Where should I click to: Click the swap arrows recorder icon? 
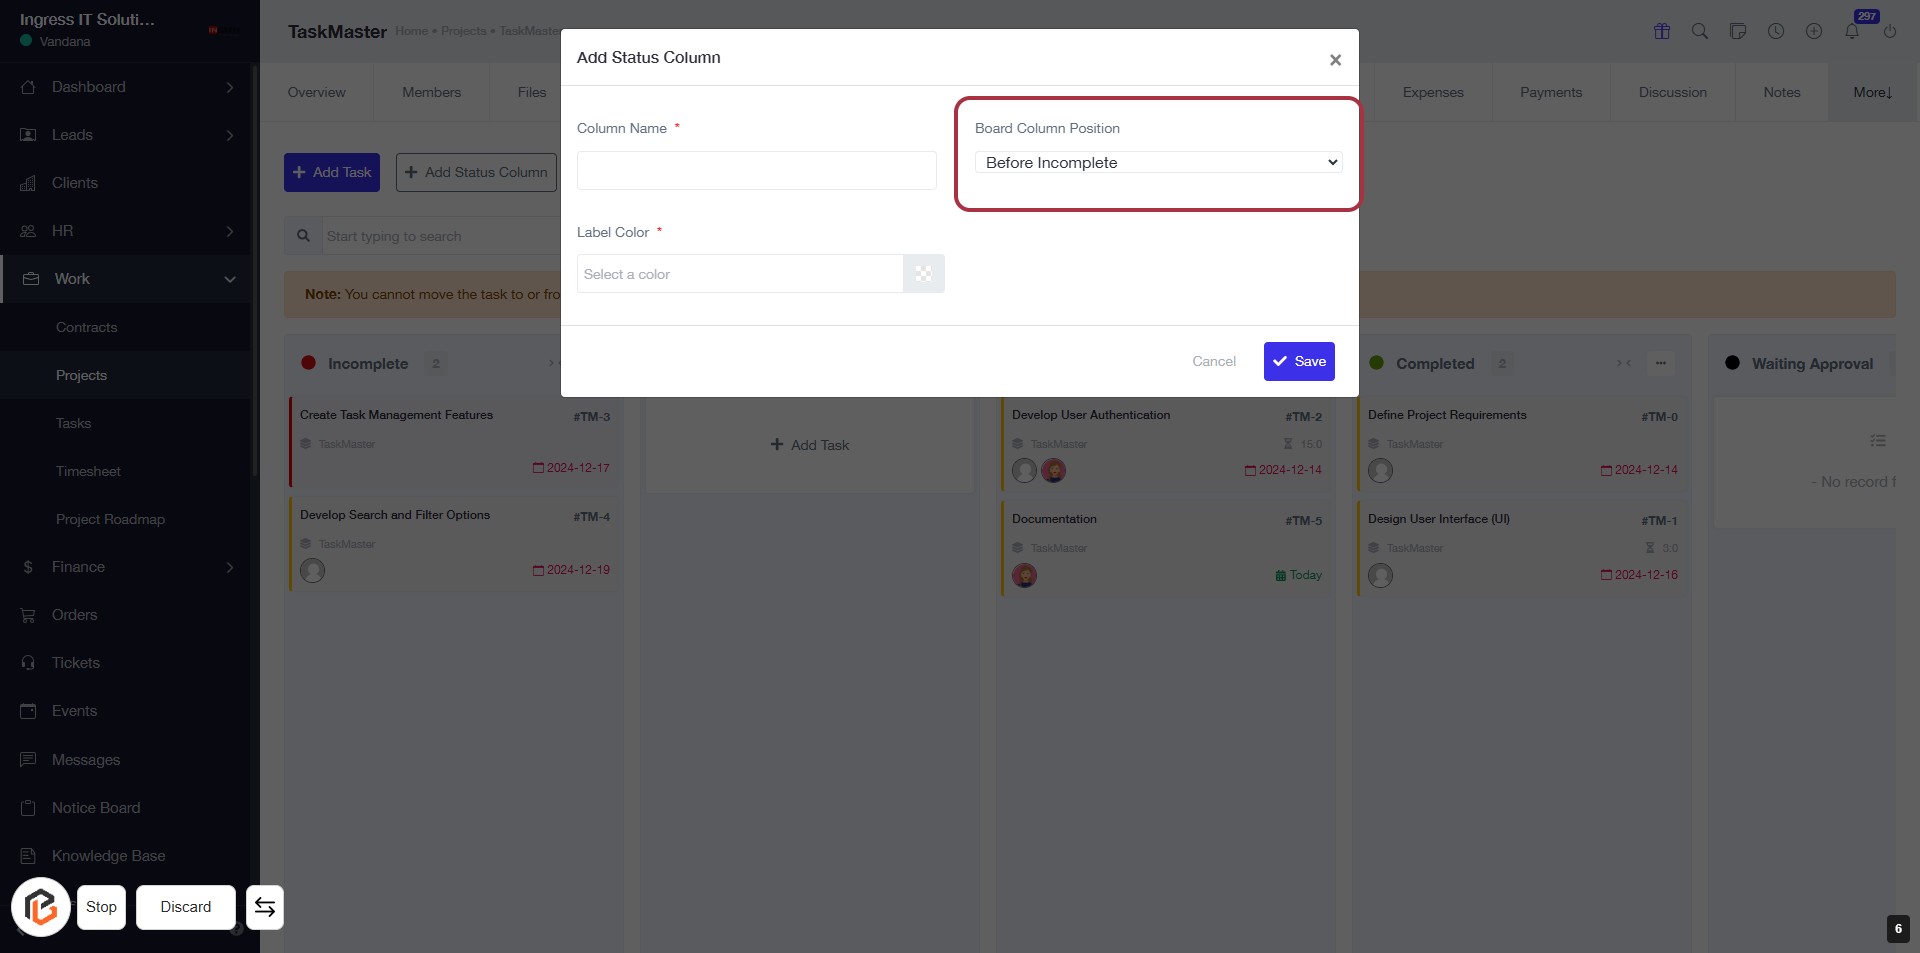point(265,907)
